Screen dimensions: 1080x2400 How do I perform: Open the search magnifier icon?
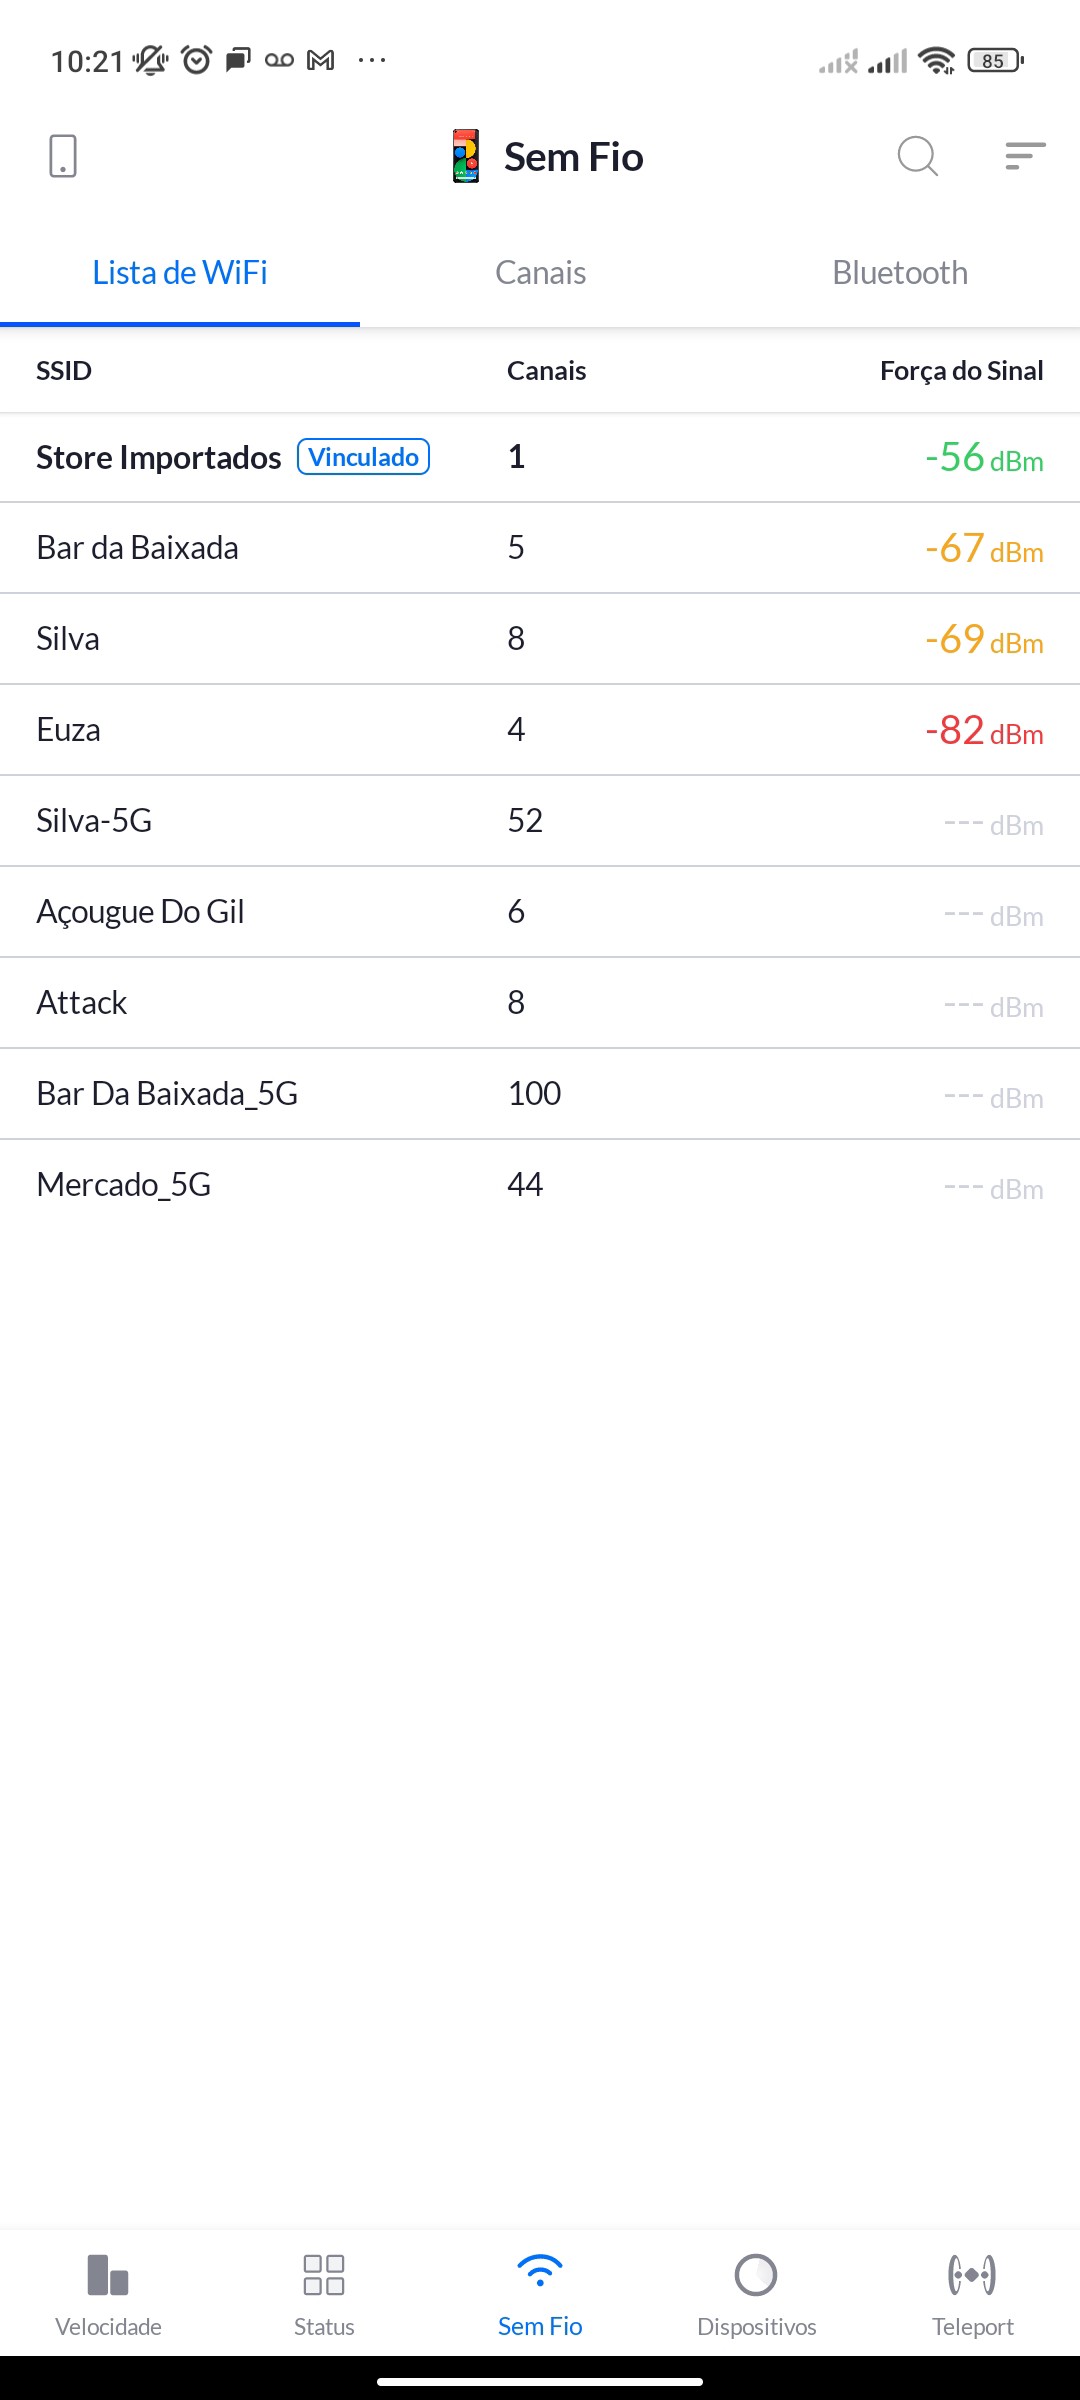tap(917, 157)
